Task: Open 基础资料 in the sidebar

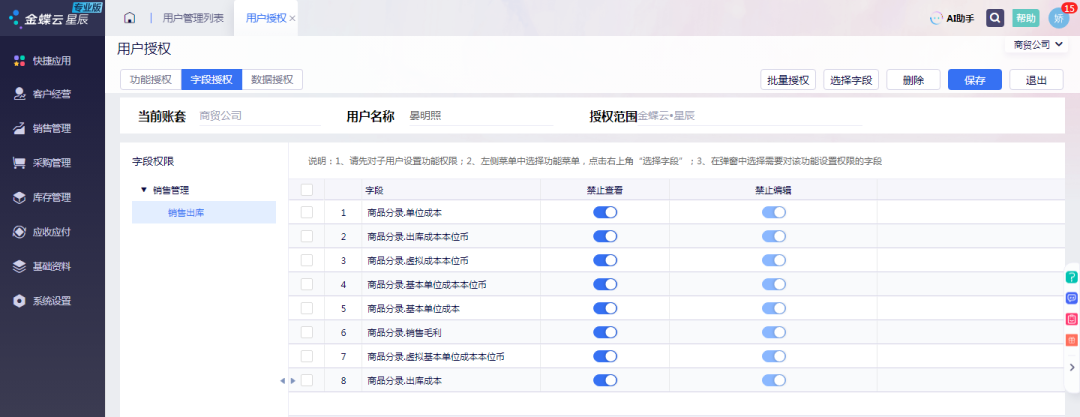Action: pos(52,267)
